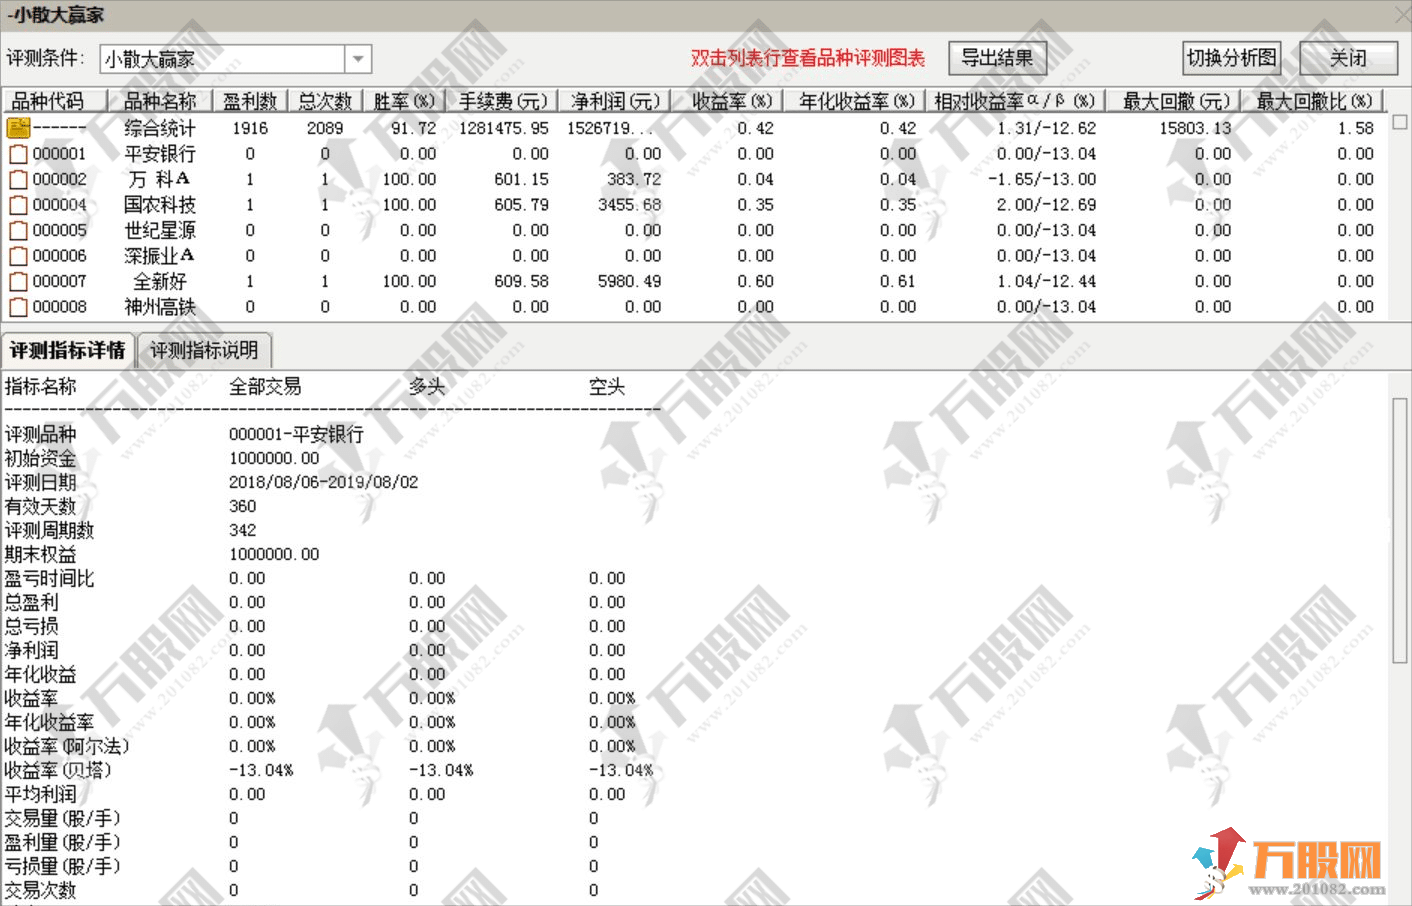Click the 收益率(贝塔) label
Image resolution: width=1412 pixels, height=906 pixels.
coord(58,770)
